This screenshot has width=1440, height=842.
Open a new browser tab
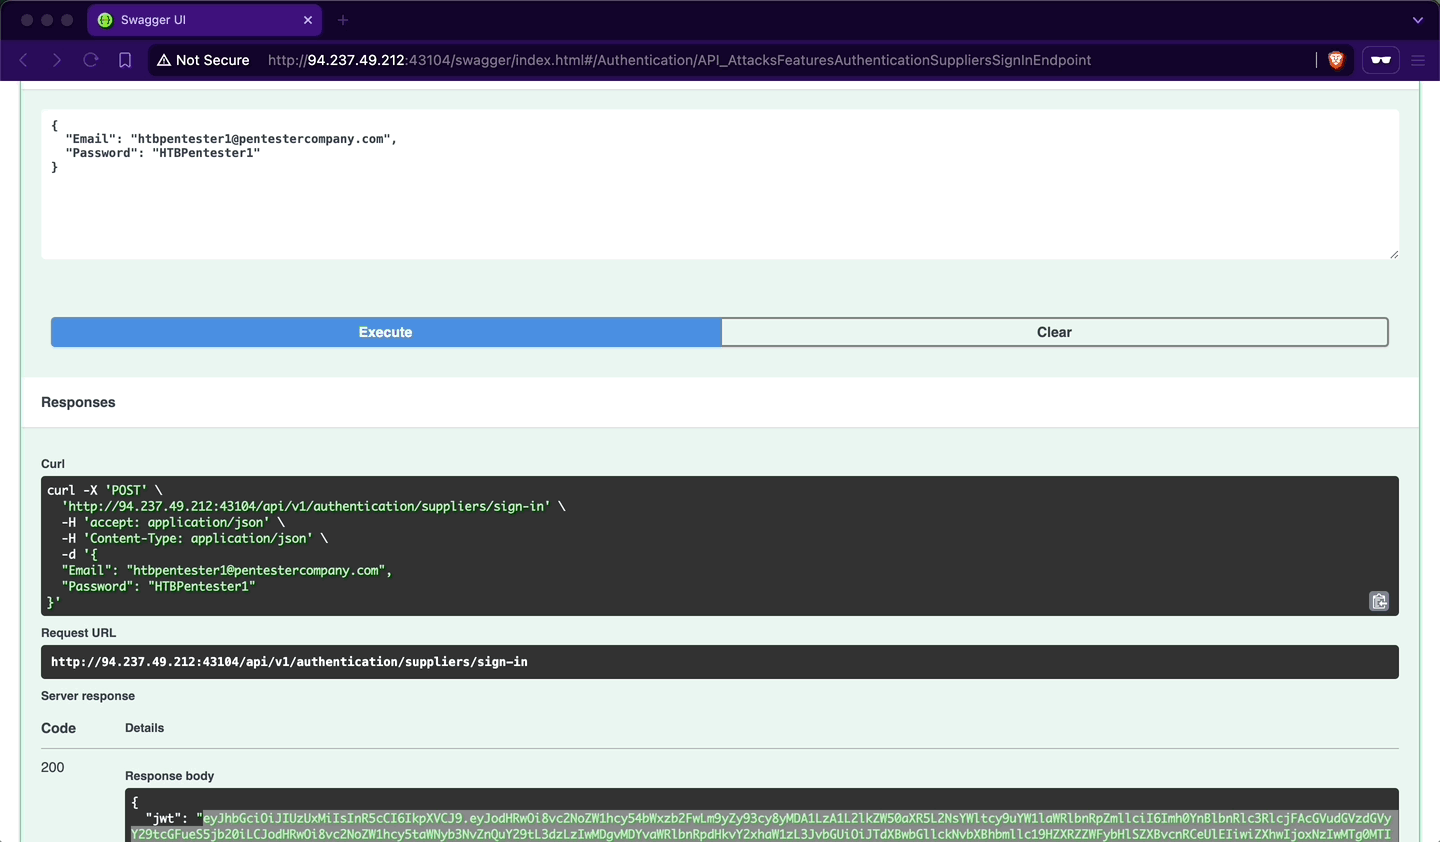coord(344,19)
